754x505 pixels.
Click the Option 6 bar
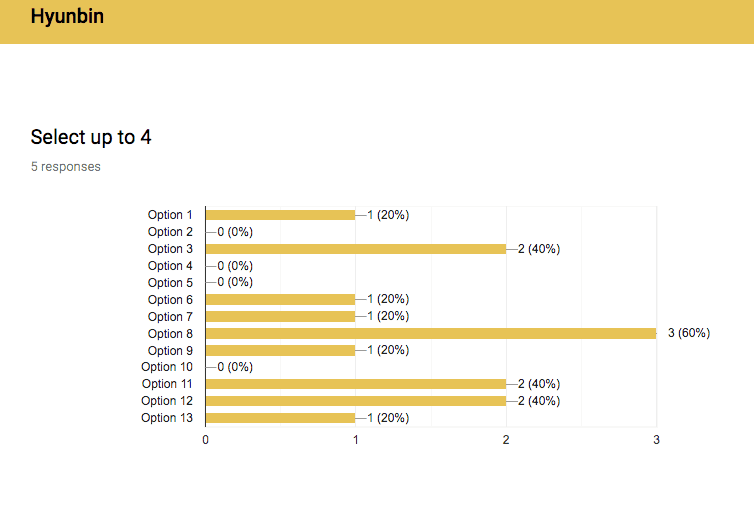point(280,299)
